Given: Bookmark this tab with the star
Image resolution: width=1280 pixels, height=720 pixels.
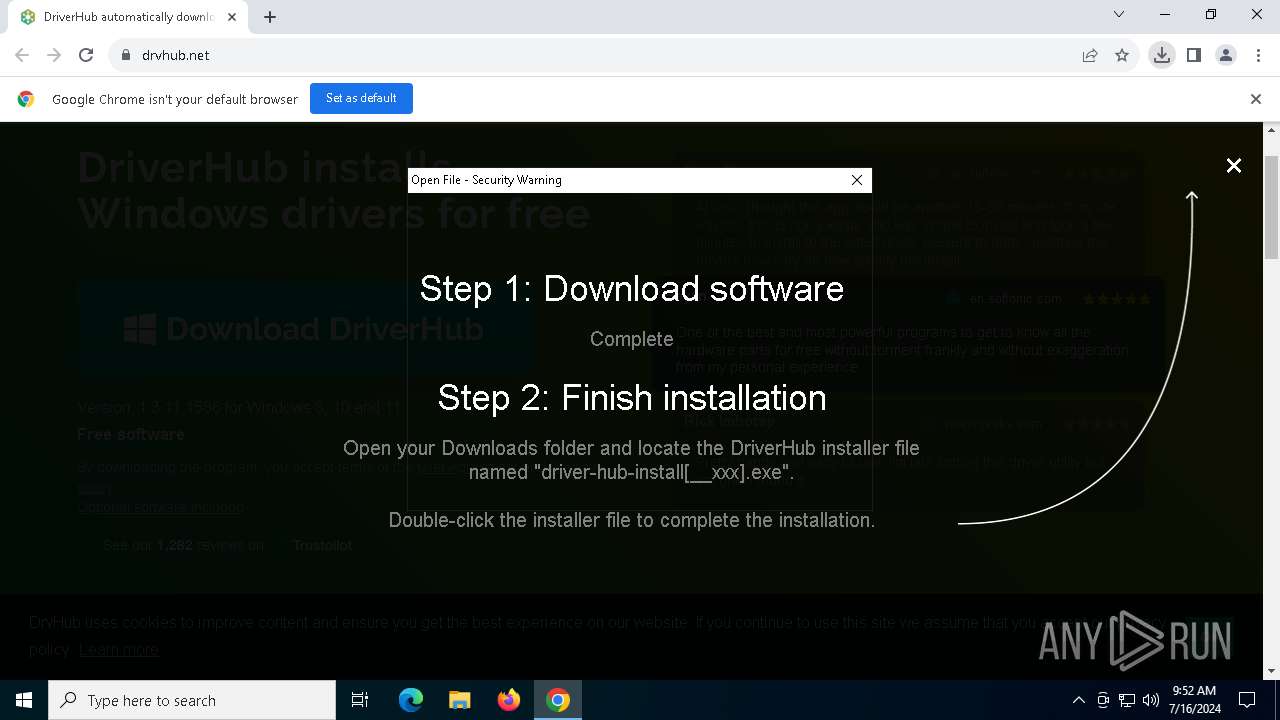Looking at the screenshot, I should (1122, 55).
